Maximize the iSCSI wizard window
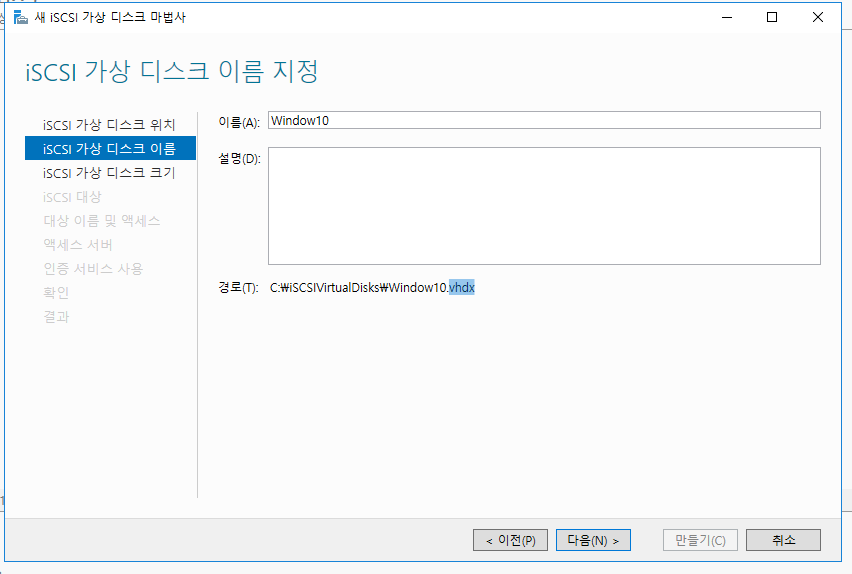This screenshot has height=574, width=852. (x=772, y=17)
